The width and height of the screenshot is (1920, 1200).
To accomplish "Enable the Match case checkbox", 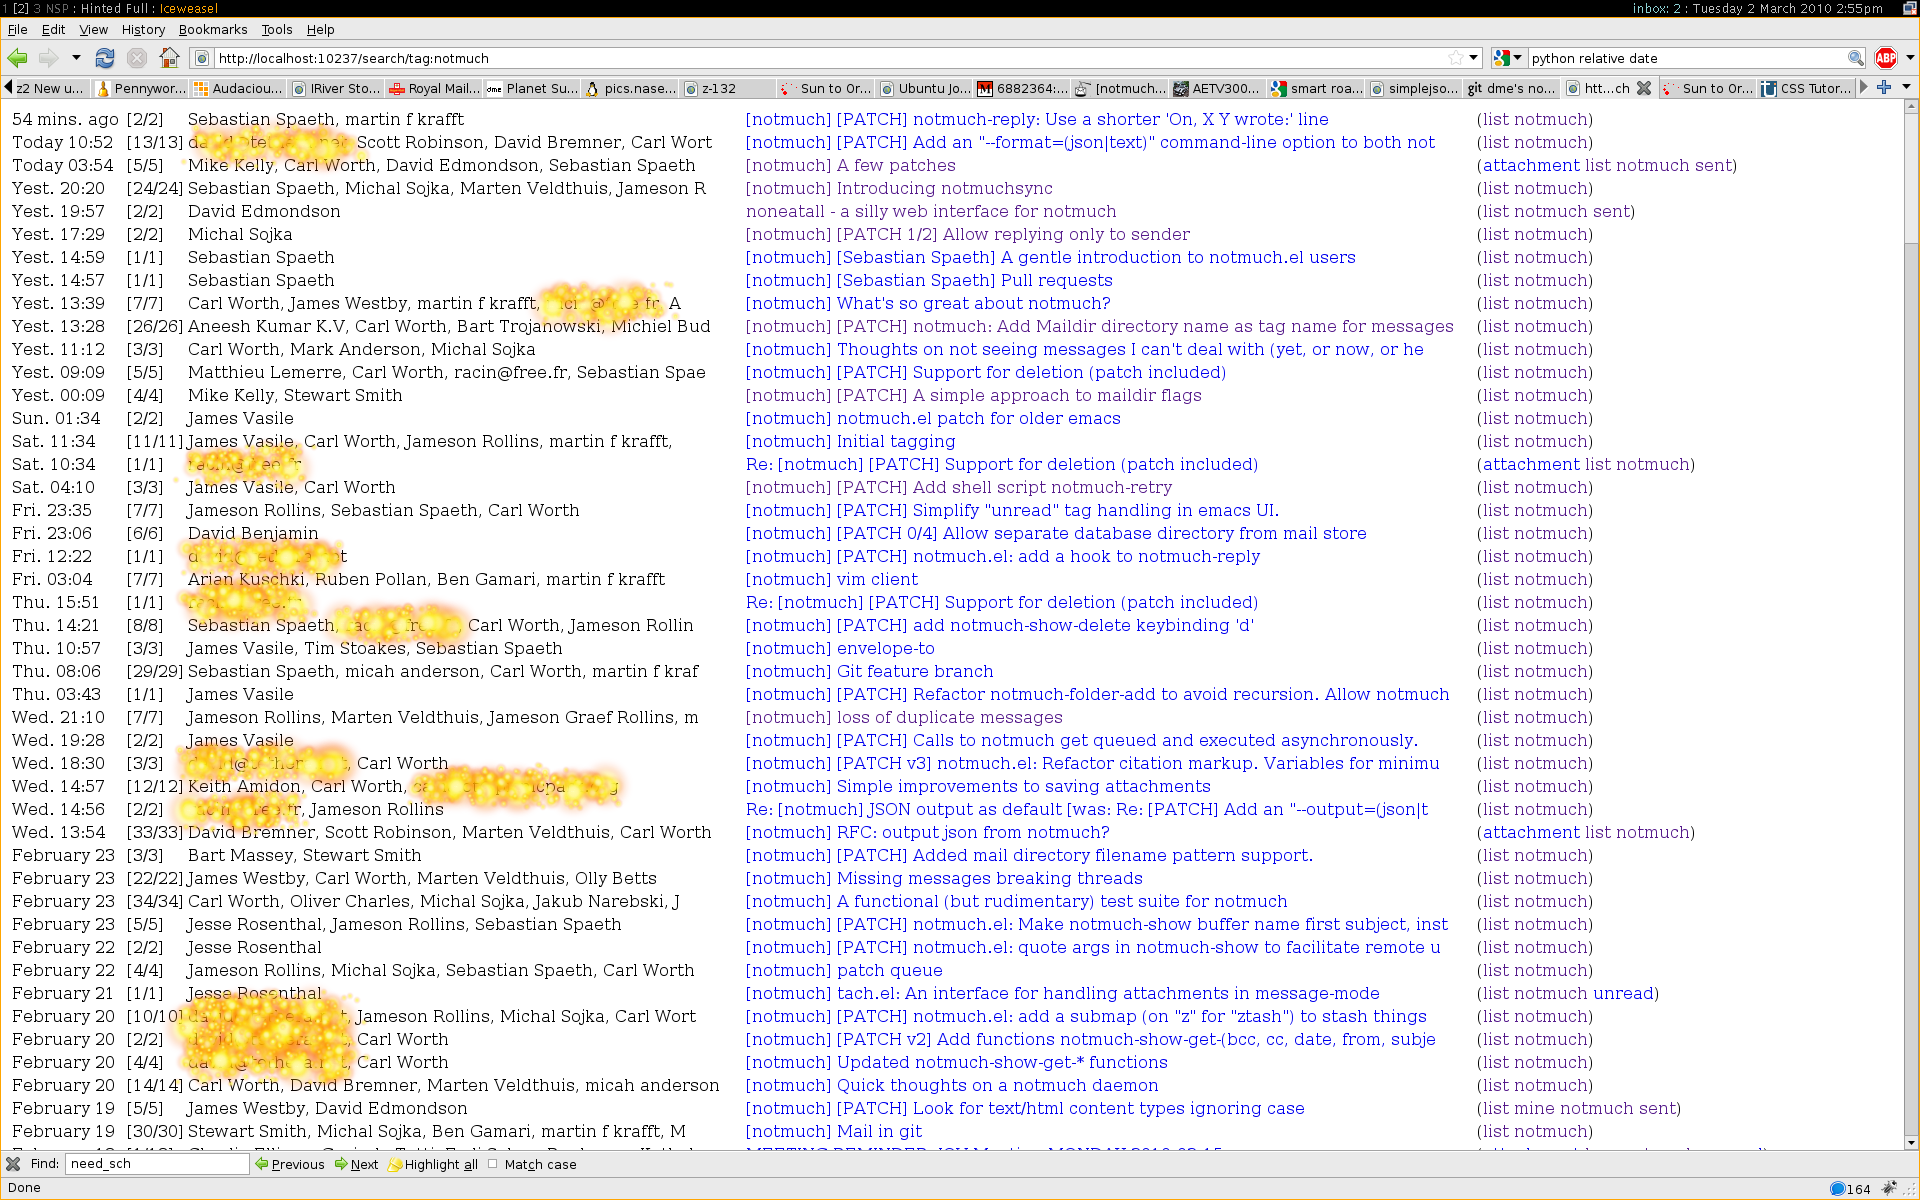I will point(493,1164).
